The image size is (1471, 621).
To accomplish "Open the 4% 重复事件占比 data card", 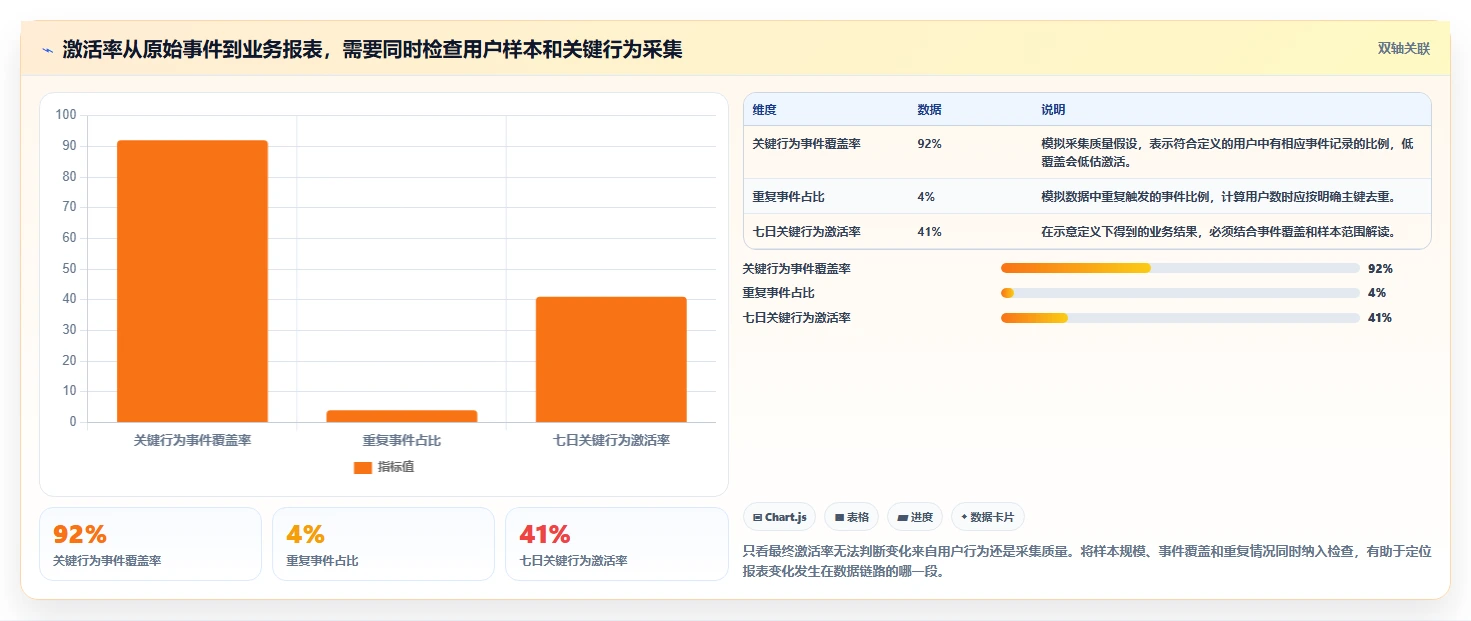I will click(x=383, y=544).
